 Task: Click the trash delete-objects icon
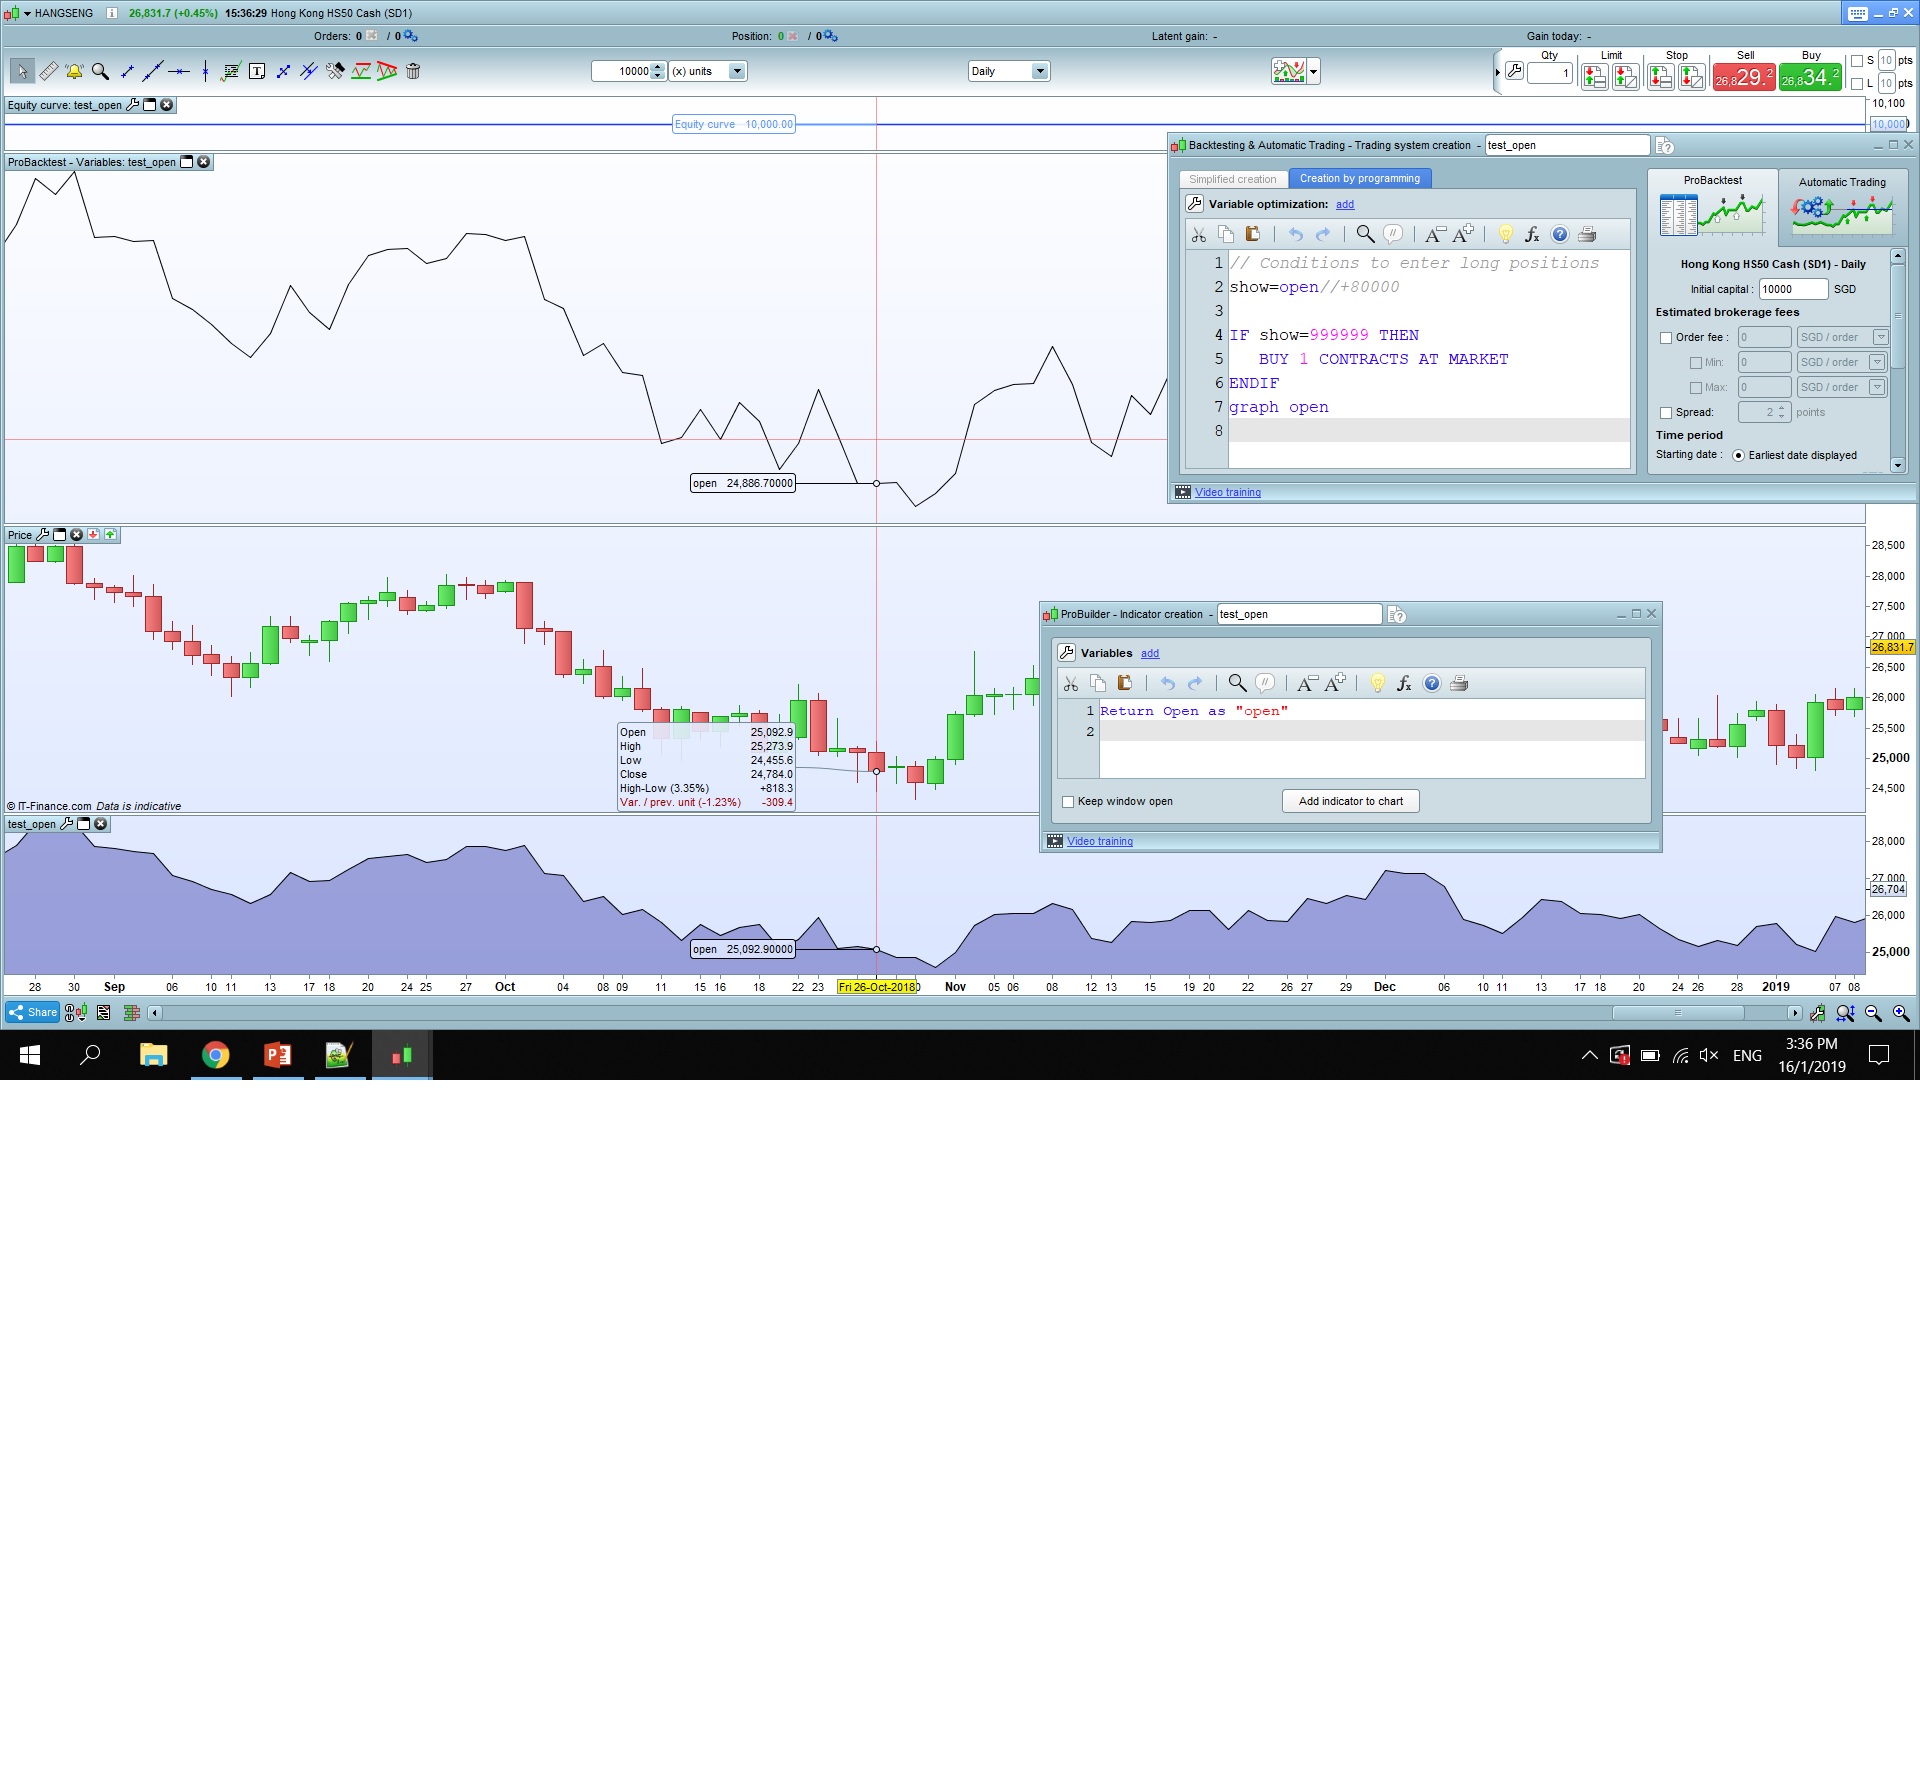click(413, 71)
